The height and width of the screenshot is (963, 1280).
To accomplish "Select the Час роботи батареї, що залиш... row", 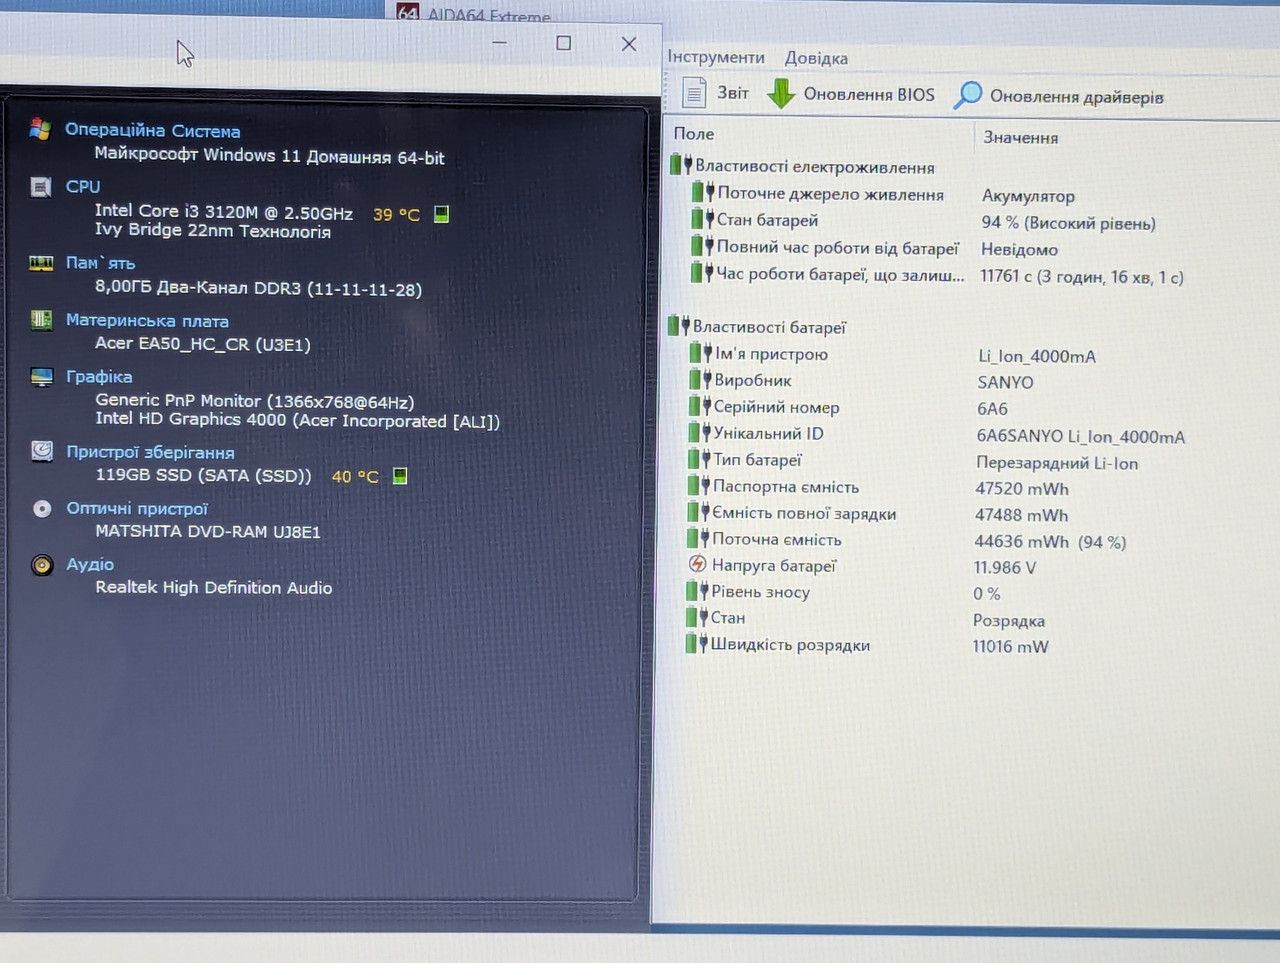I will [x=937, y=274].
